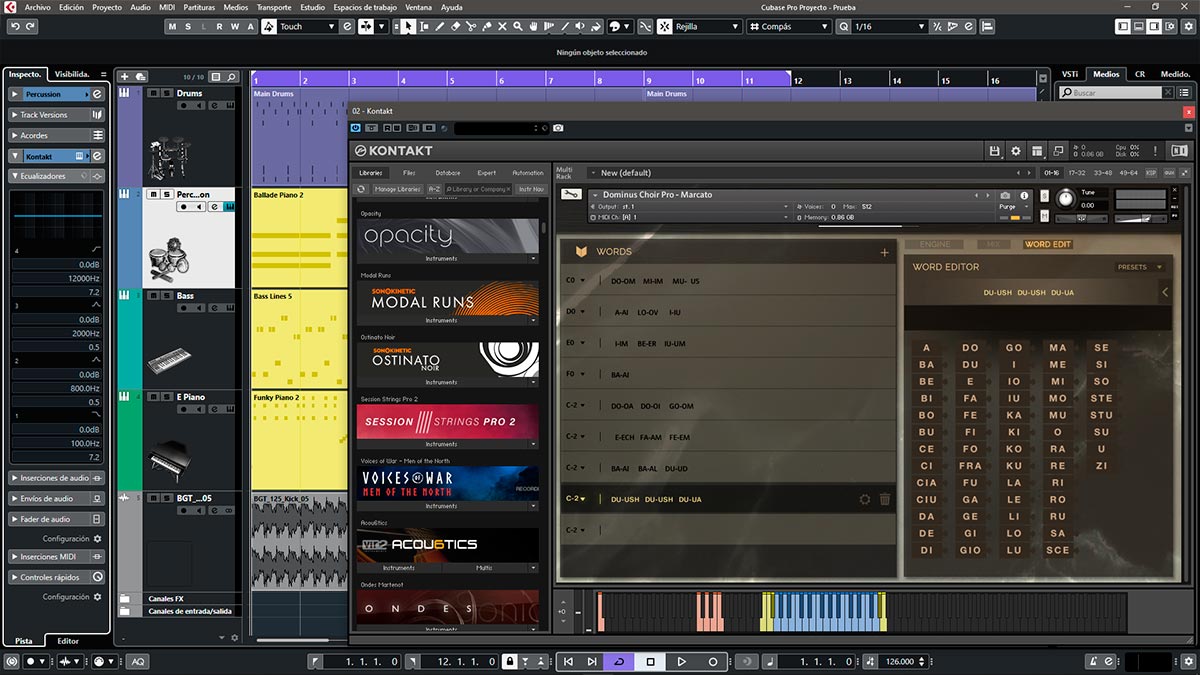The image size is (1200, 675).
Task: Click the wrench icon of Dominus Choir
Action: [x=571, y=194]
